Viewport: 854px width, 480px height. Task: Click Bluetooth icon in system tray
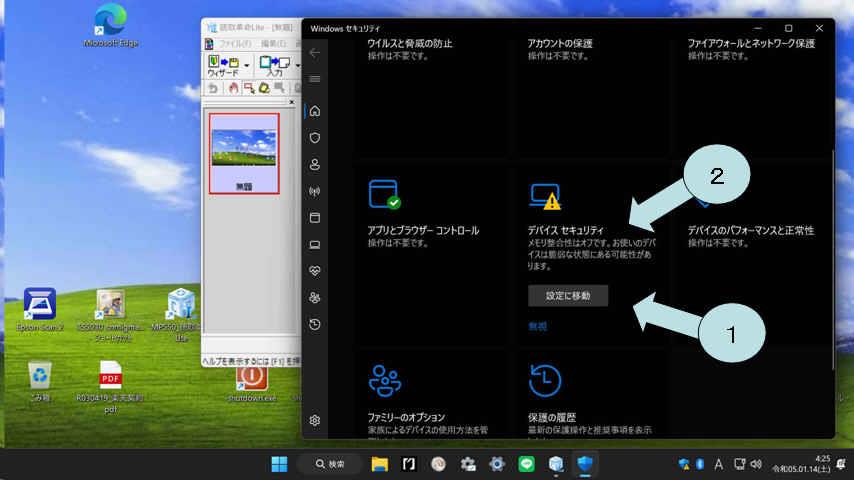[x=700, y=464]
